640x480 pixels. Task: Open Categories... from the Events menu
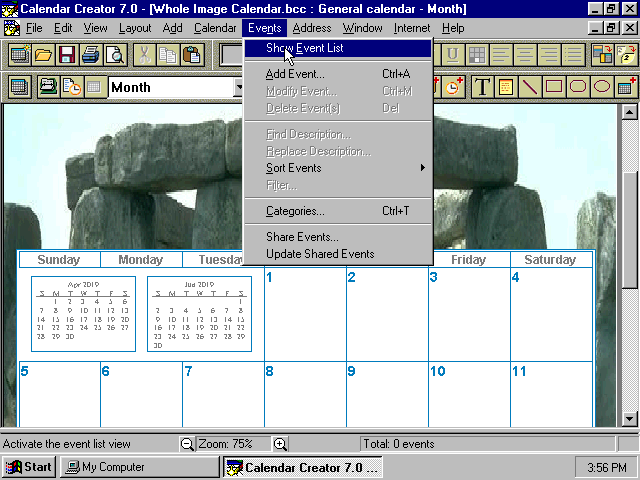[338, 211]
